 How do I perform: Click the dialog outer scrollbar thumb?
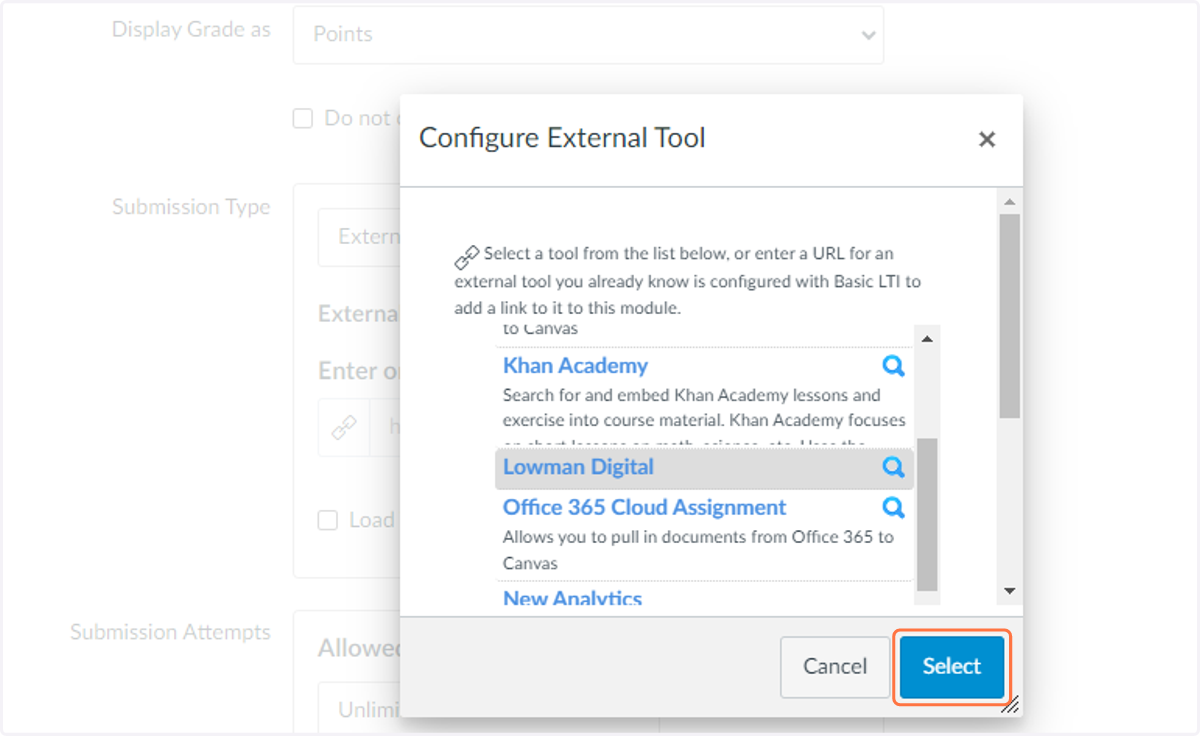click(x=1009, y=315)
